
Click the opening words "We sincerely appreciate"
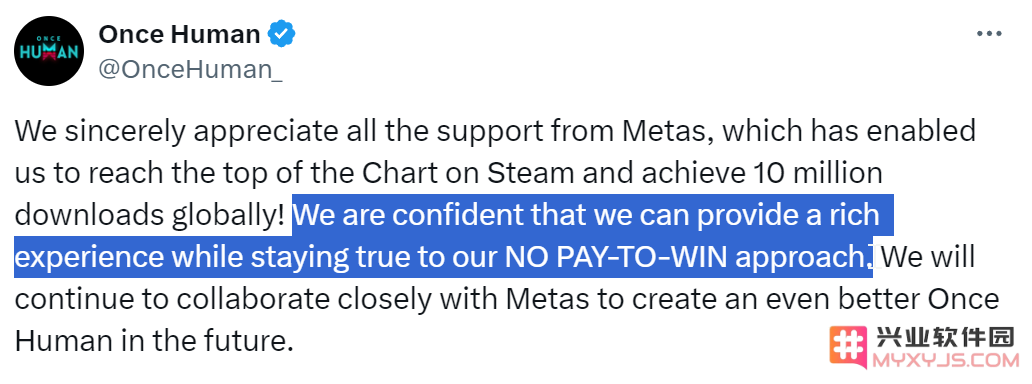pyautogui.click(x=174, y=132)
